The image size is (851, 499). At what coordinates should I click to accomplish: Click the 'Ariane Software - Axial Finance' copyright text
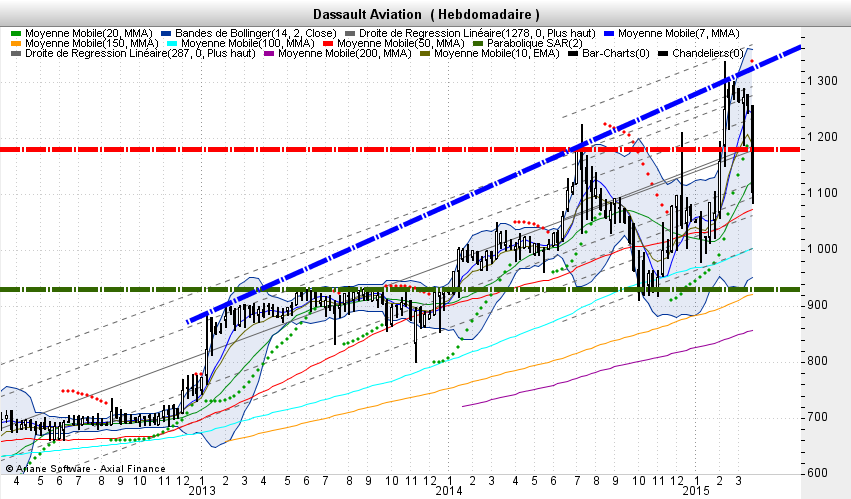85,469
